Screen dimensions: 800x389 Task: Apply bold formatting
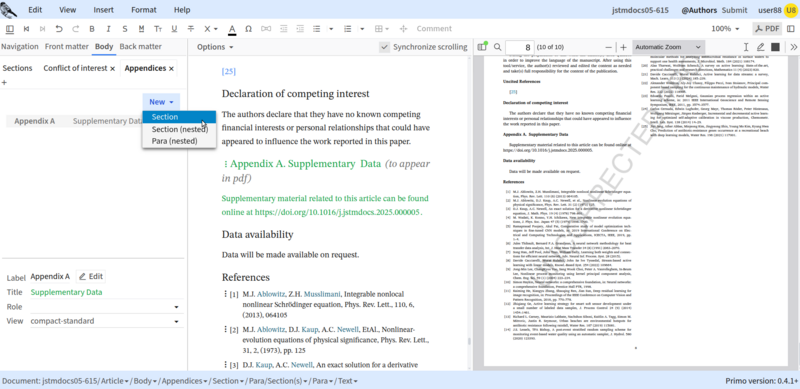pyautogui.click(x=92, y=29)
